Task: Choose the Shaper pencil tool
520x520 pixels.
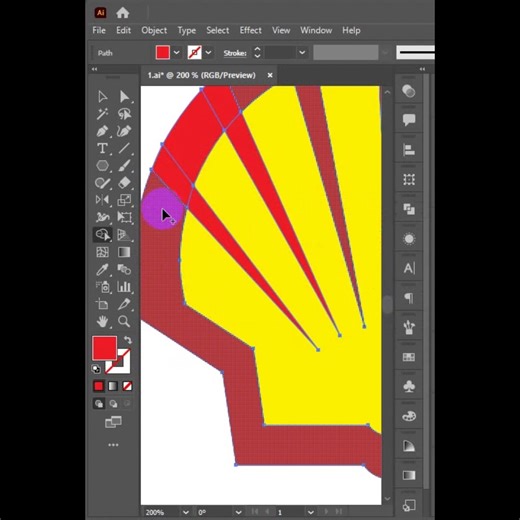Action: click(x=103, y=183)
